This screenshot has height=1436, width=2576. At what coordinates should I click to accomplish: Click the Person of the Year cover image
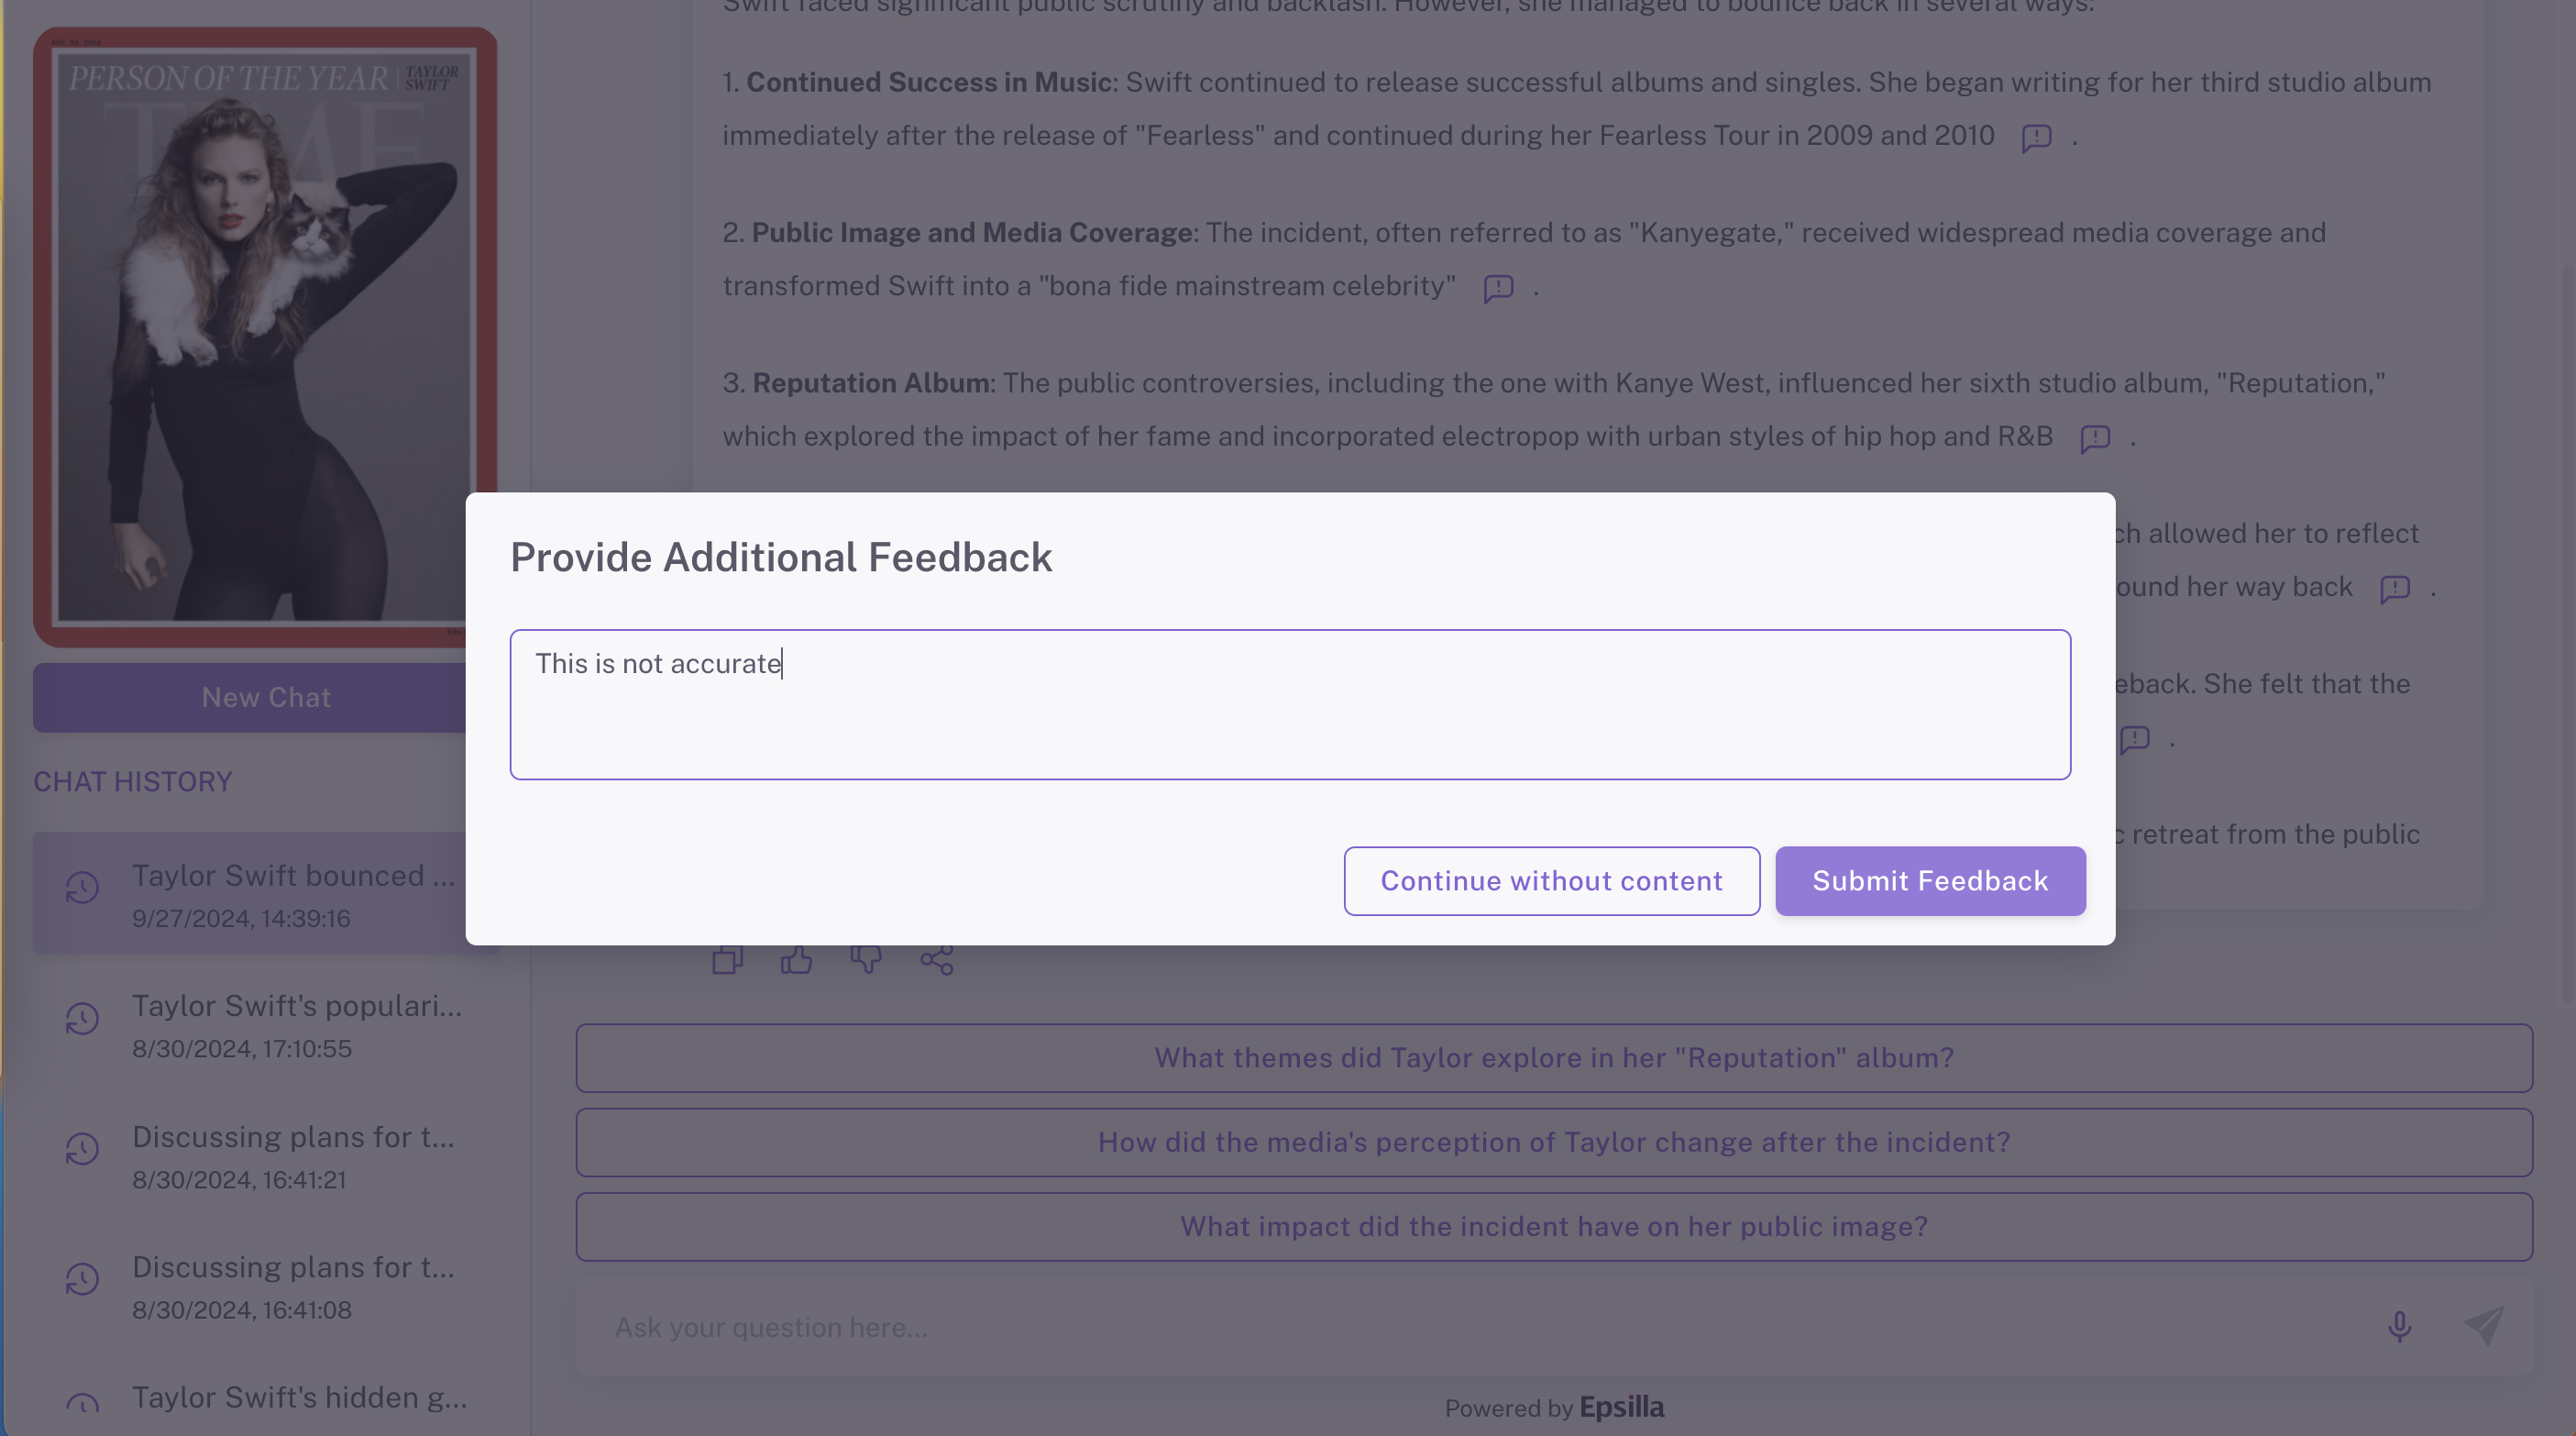(x=265, y=337)
